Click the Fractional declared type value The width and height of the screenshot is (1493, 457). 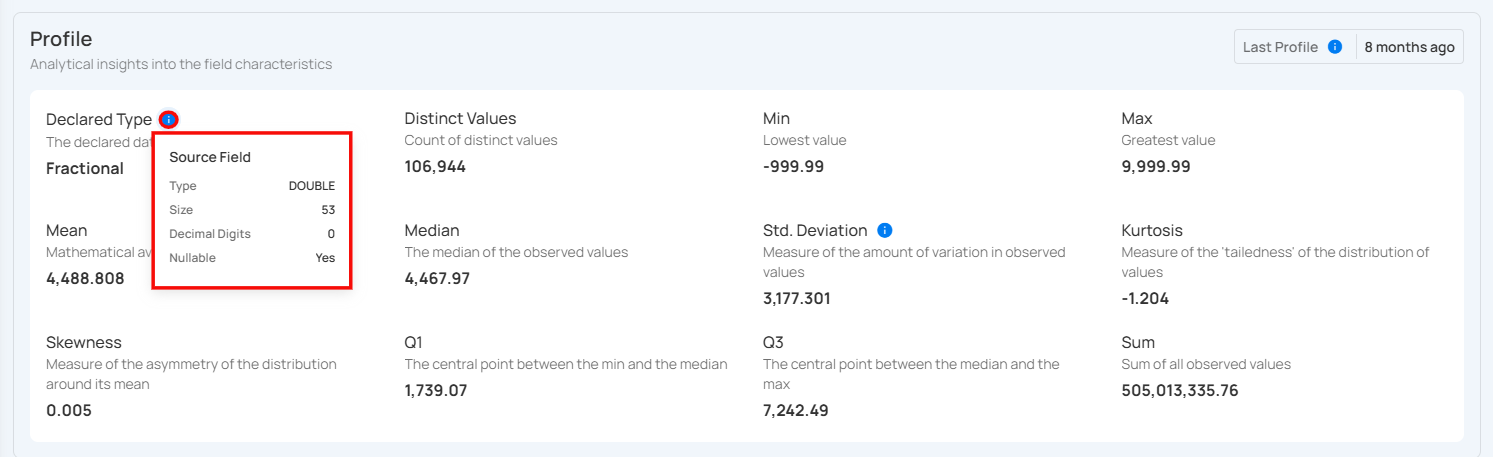tap(85, 168)
